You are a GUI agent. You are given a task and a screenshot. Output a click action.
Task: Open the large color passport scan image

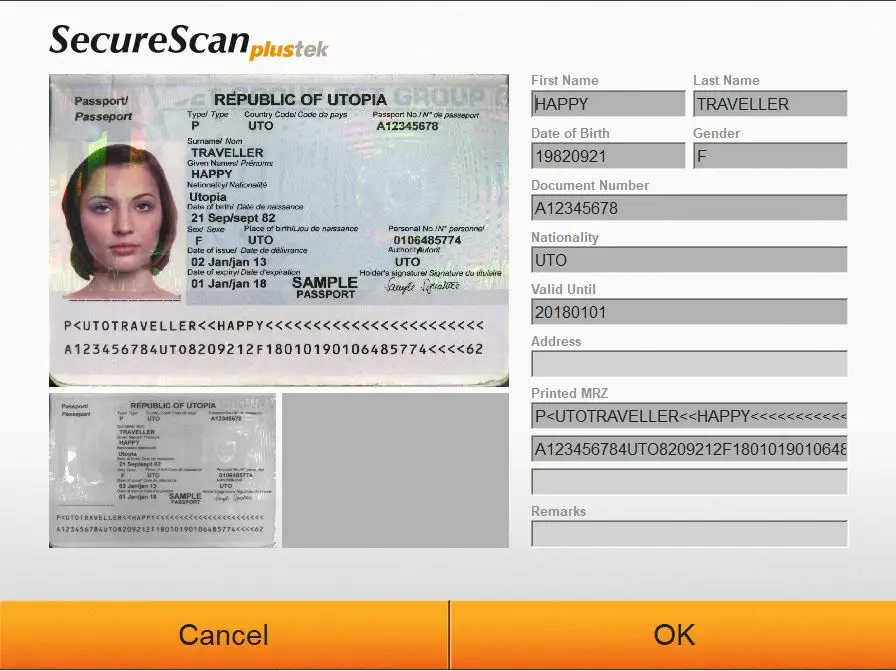point(279,230)
